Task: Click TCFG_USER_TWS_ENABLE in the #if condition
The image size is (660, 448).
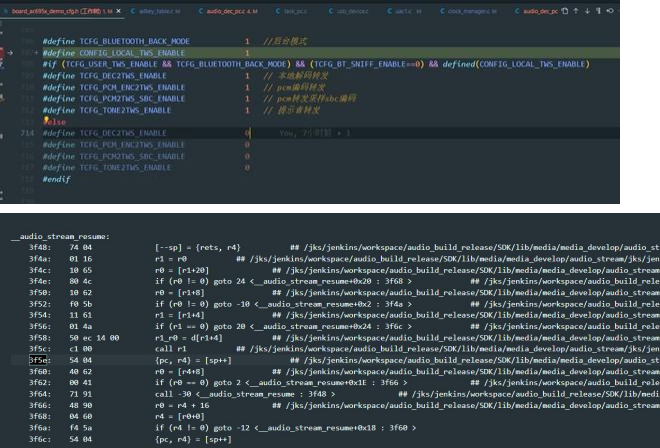Action: pyautogui.click(x=112, y=64)
